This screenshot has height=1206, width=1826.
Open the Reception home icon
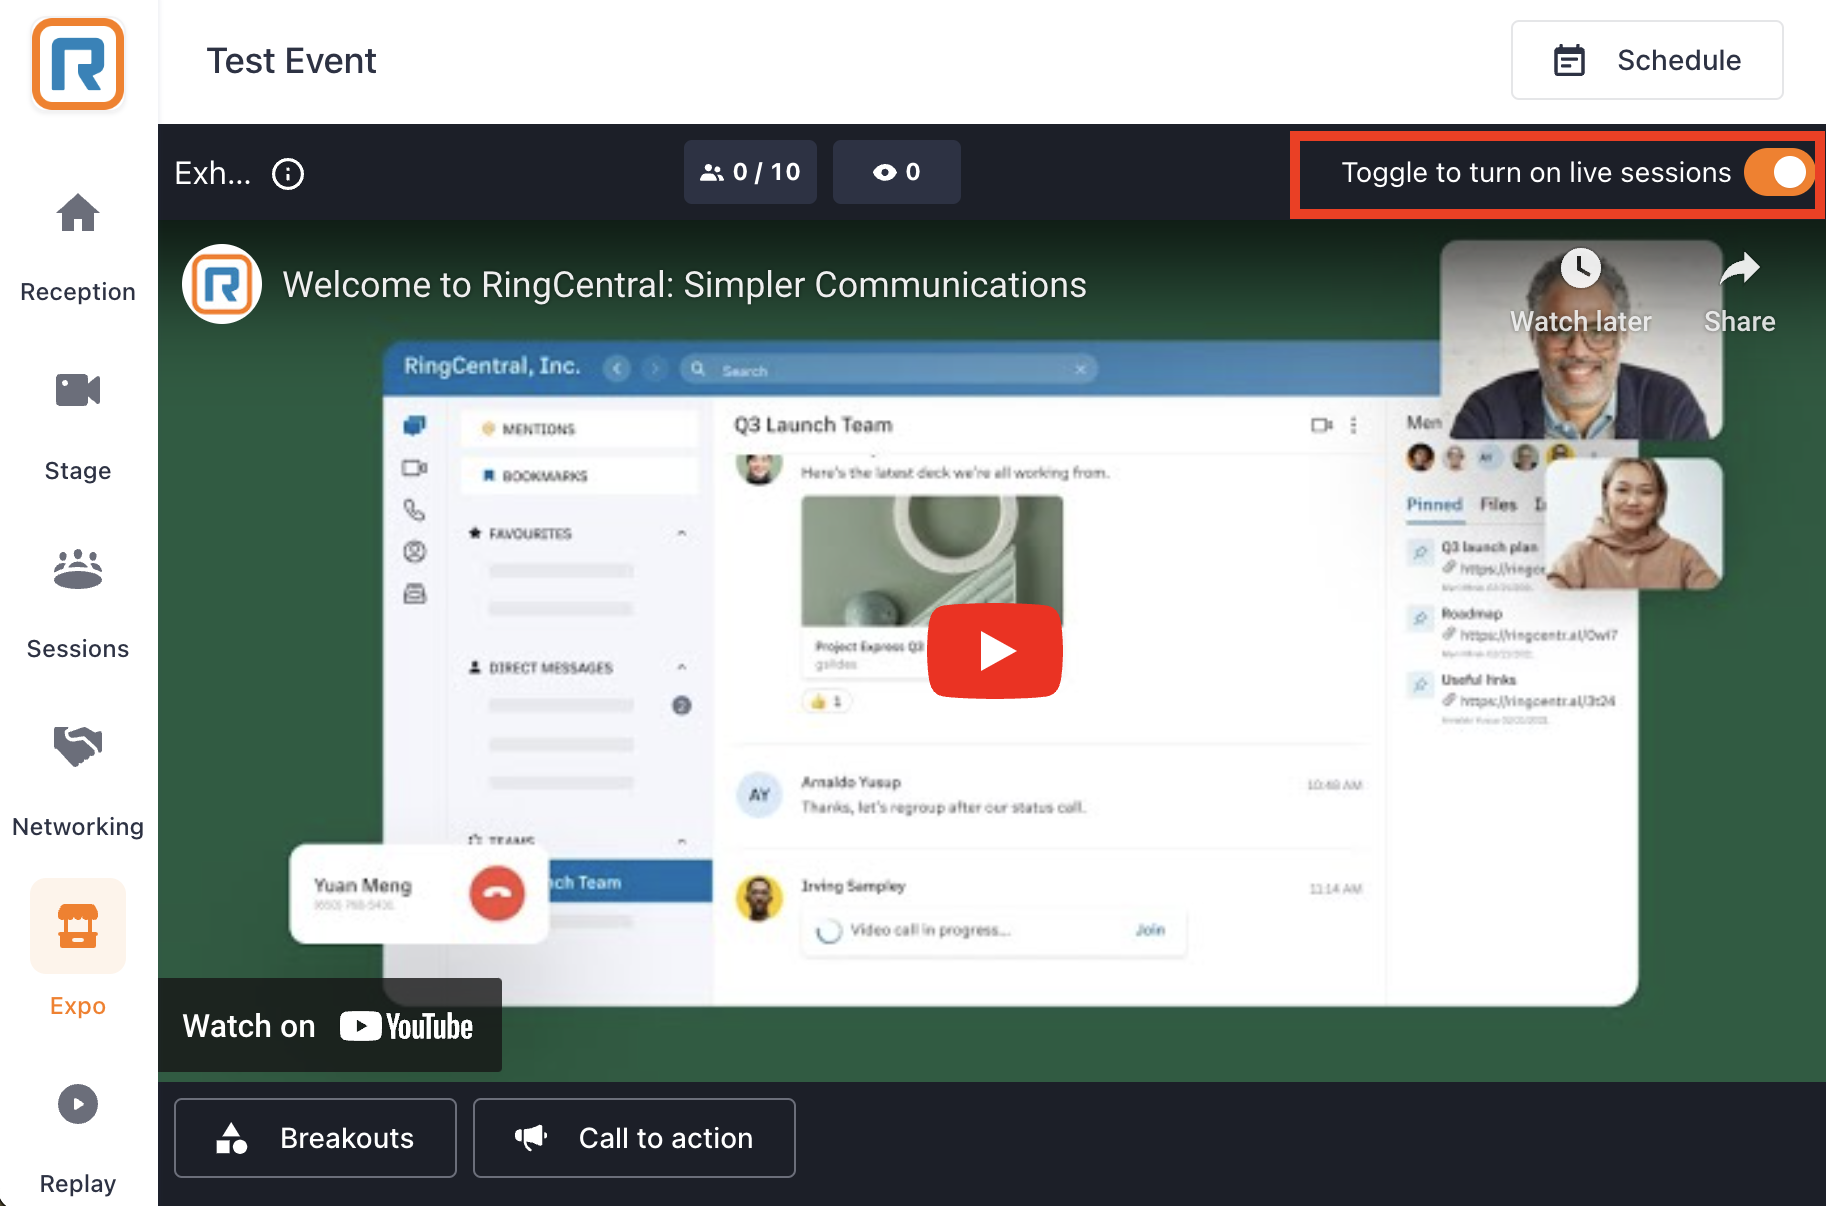[x=78, y=213]
